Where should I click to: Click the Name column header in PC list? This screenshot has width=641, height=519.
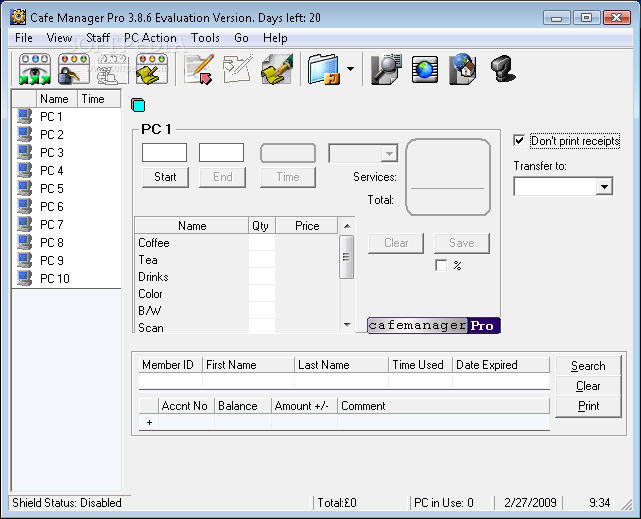57,99
